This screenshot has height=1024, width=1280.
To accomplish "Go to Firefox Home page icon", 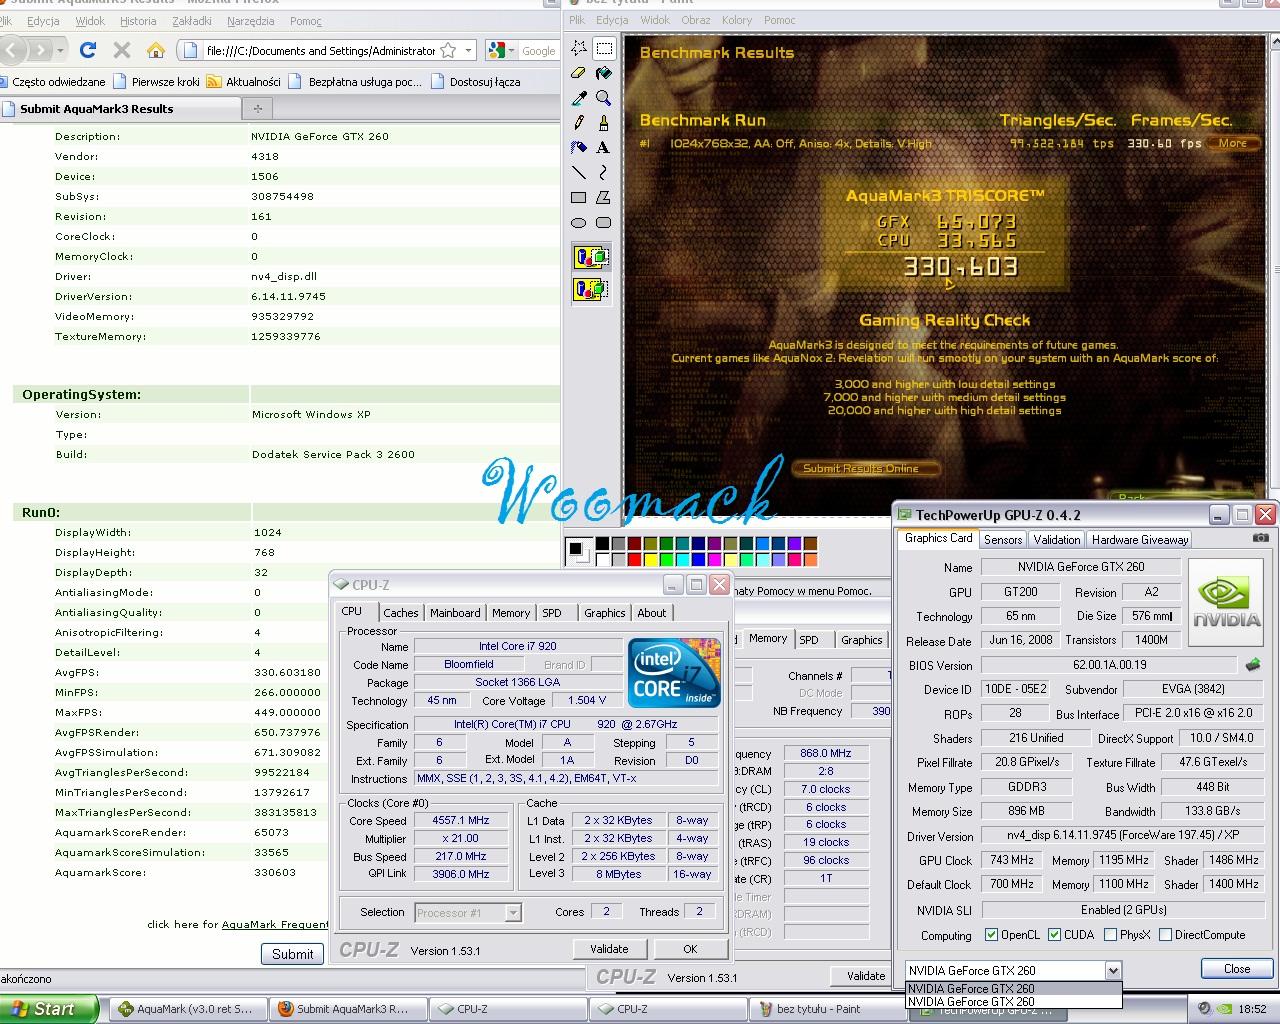I will pyautogui.click(x=156, y=49).
